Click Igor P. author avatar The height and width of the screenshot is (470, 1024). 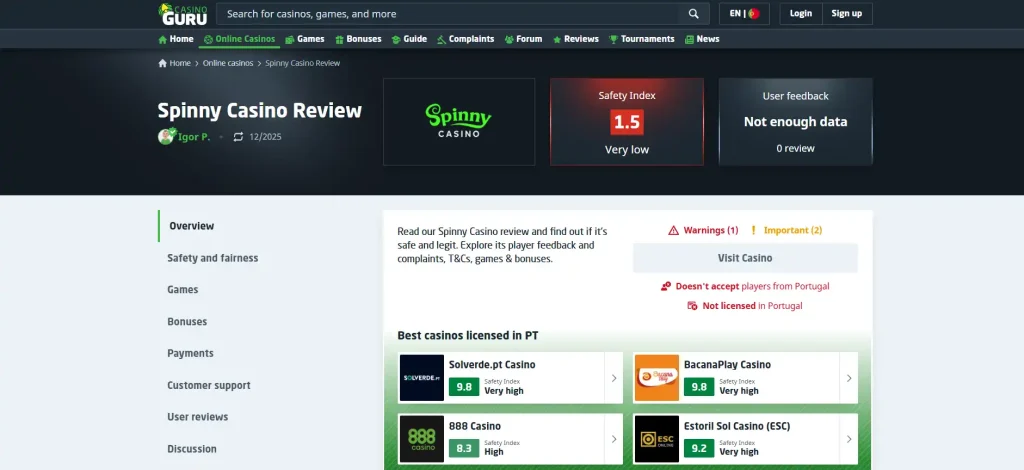pos(167,136)
